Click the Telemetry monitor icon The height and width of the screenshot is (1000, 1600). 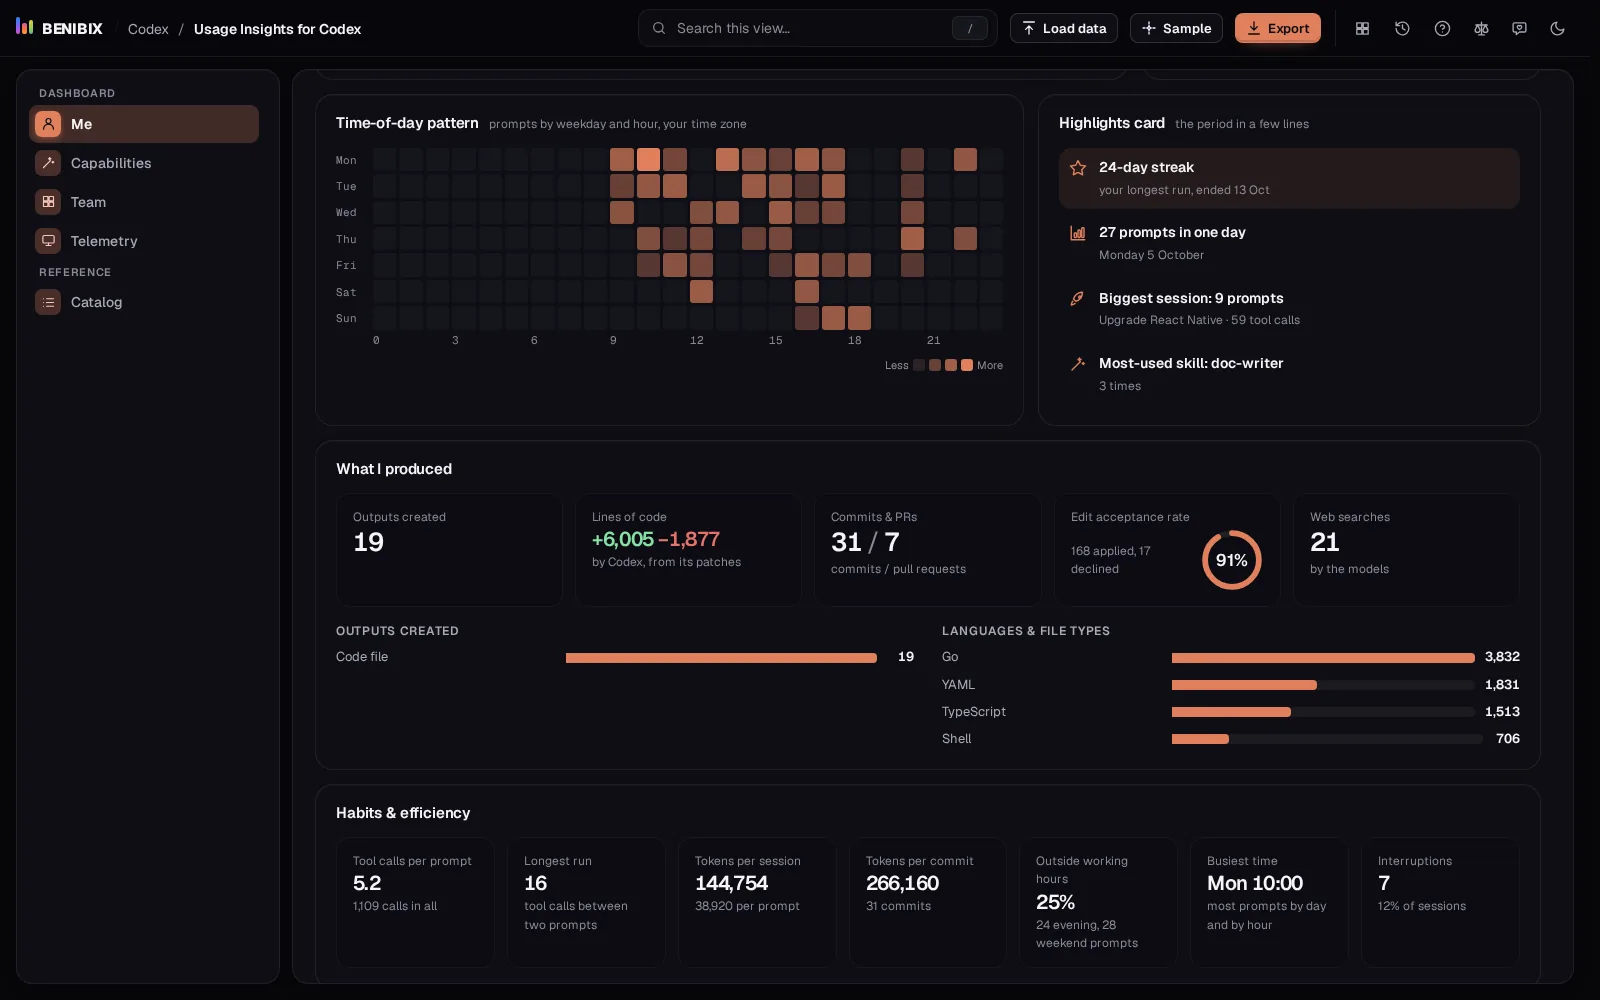48,241
